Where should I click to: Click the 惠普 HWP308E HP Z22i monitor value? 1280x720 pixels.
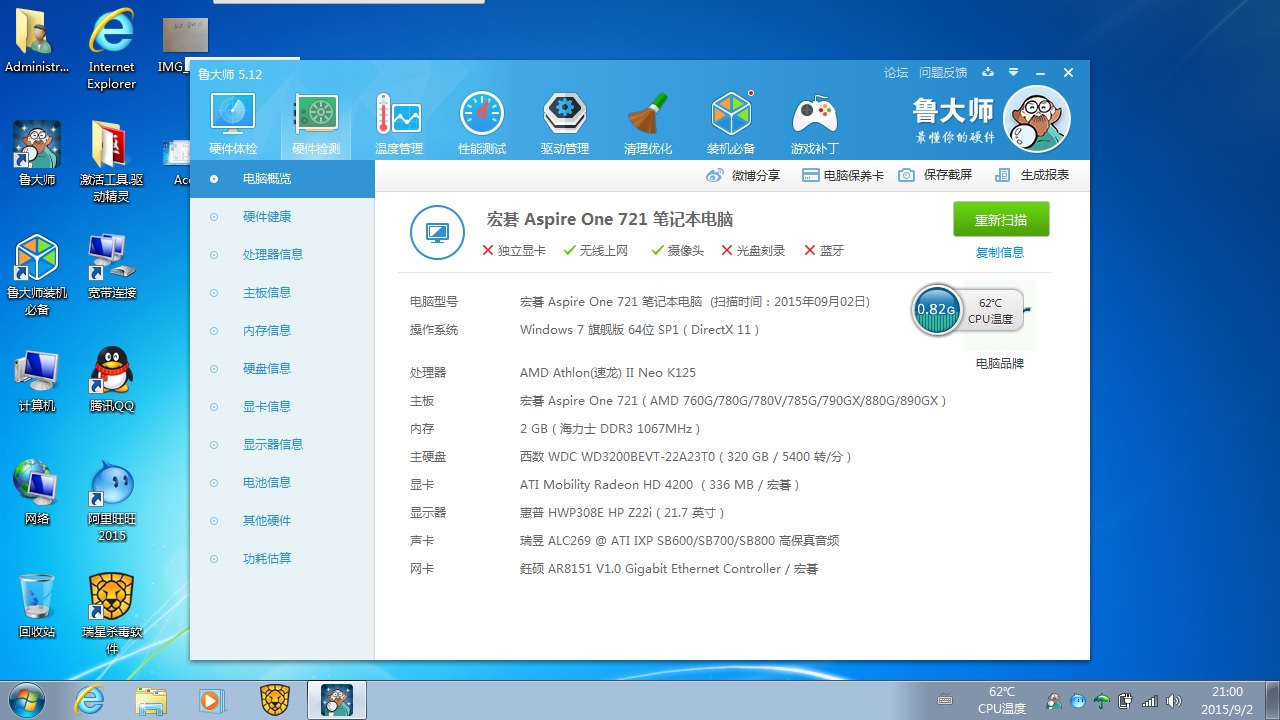tap(622, 513)
